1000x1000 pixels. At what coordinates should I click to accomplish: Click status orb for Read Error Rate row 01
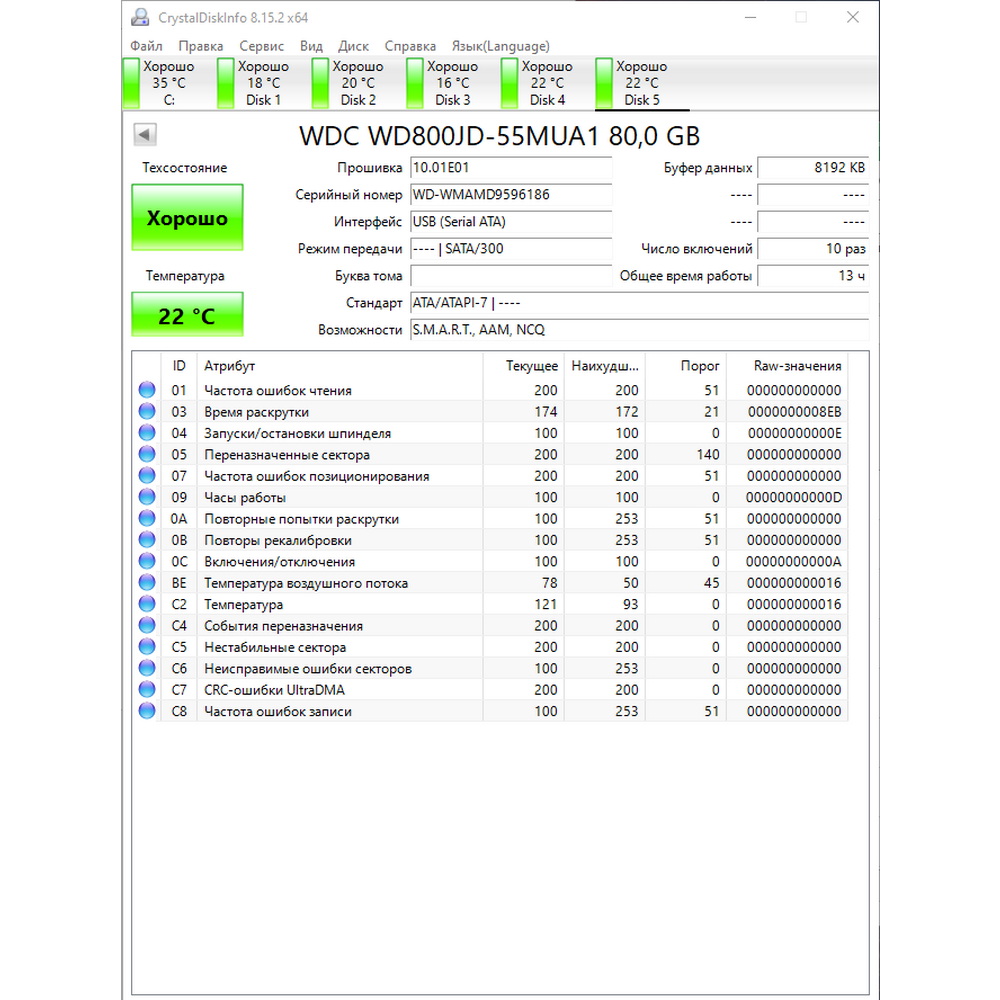pyautogui.click(x=147, y=390)
